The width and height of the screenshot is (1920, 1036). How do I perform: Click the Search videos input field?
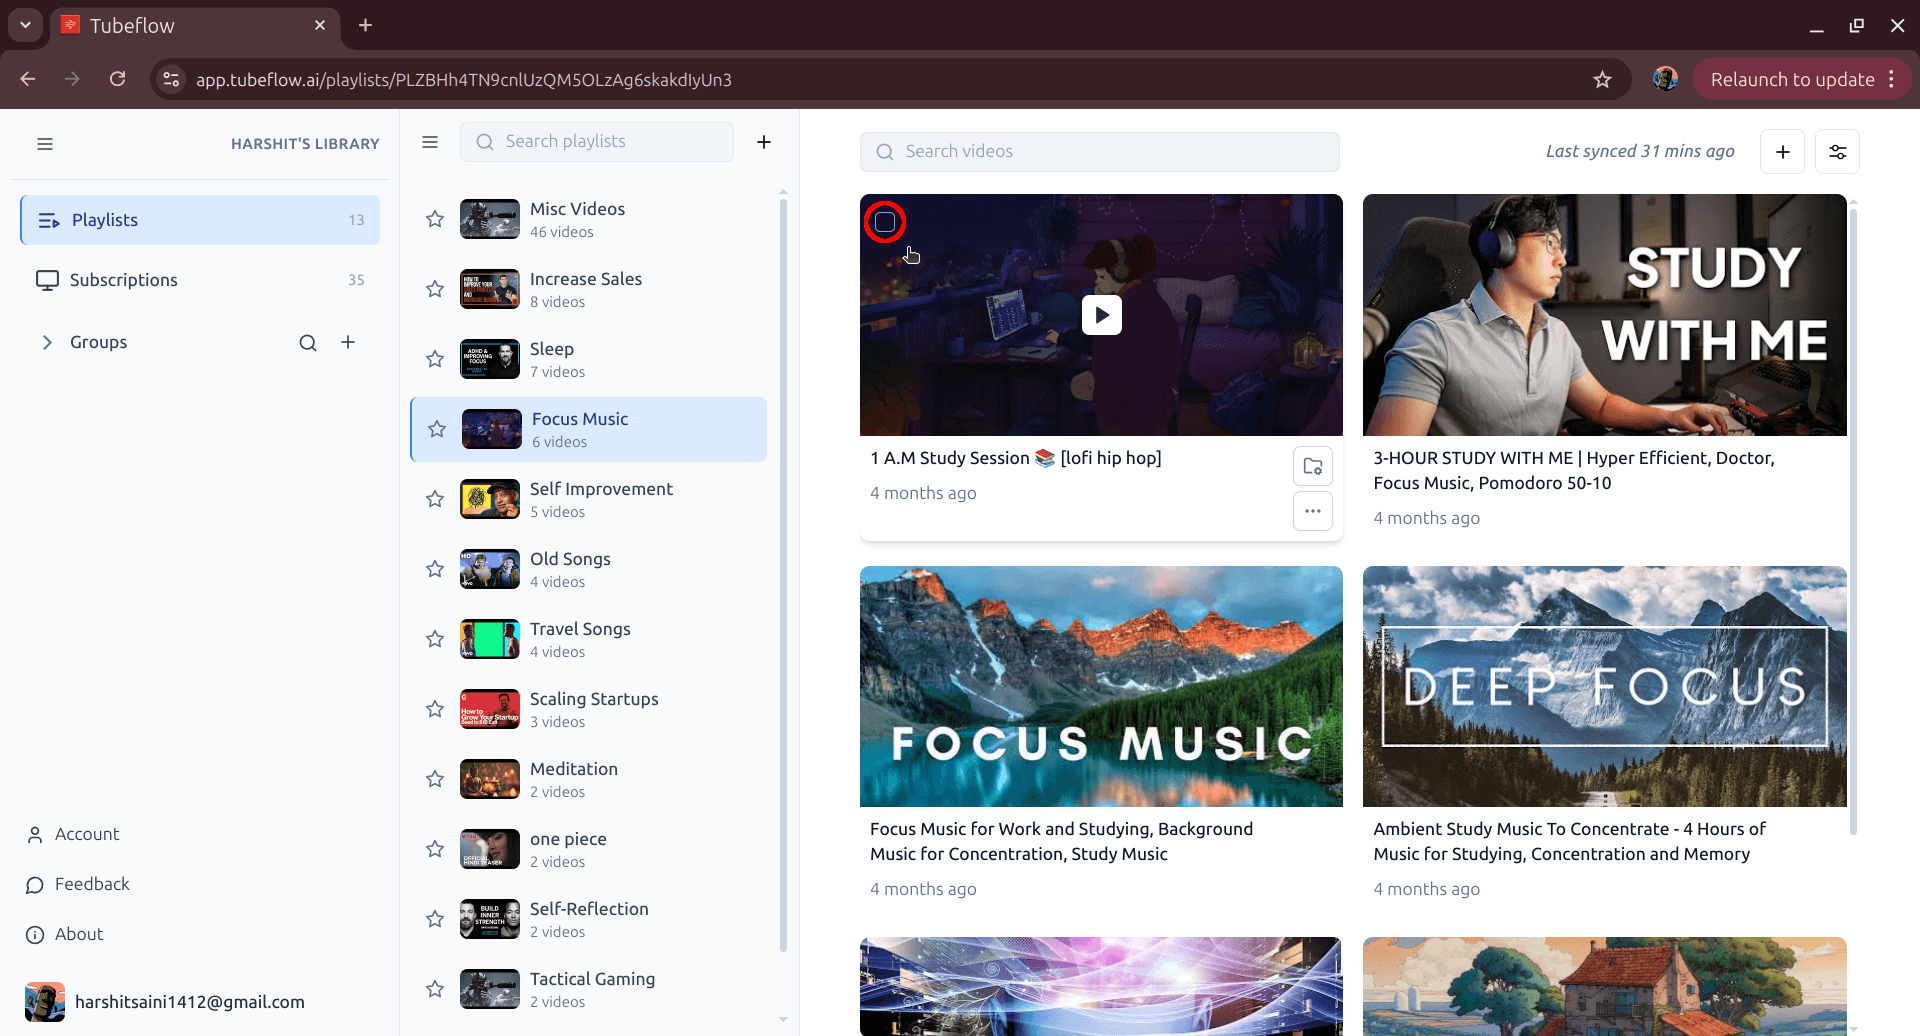pos(1100,151)
